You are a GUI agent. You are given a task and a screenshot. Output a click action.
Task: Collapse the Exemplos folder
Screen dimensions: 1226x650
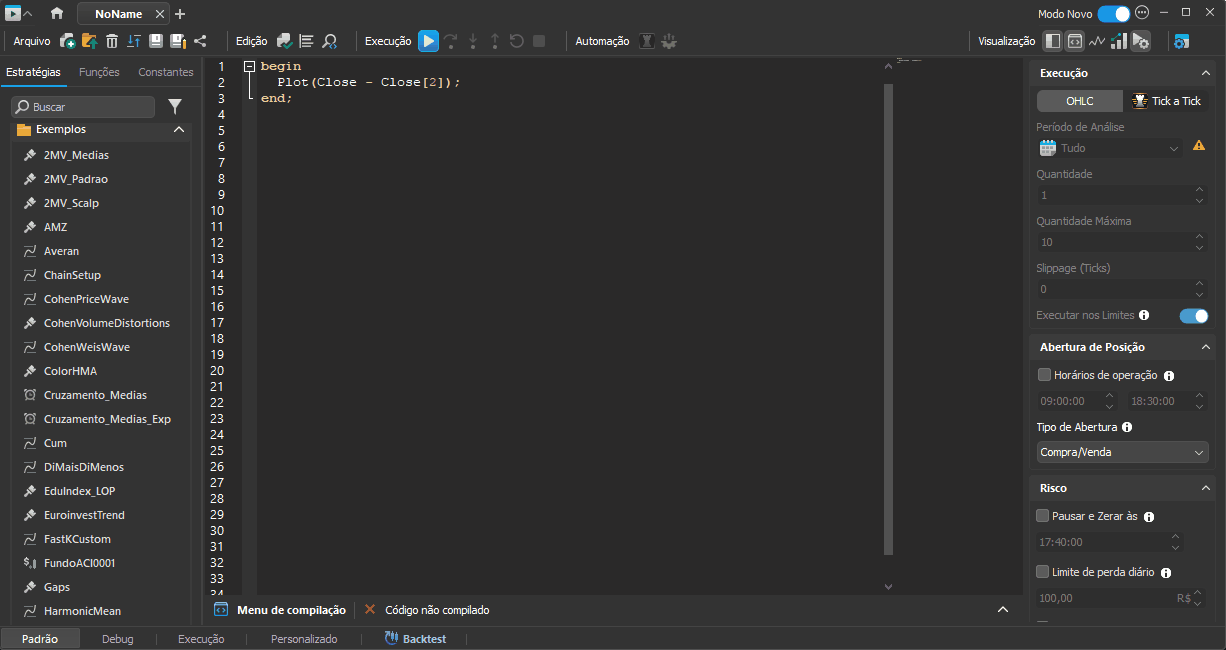pyautogui.click(x=179, y=130)
